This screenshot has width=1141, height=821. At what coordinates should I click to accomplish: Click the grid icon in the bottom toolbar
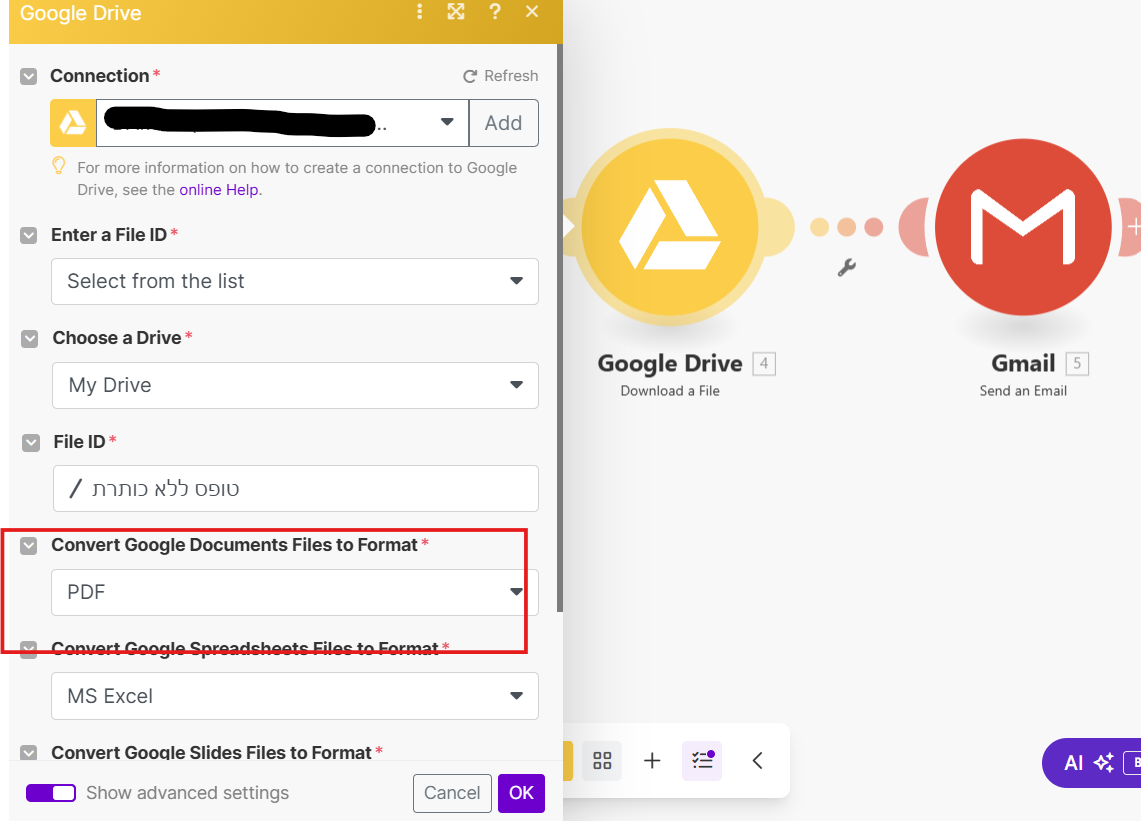point(602,761)
